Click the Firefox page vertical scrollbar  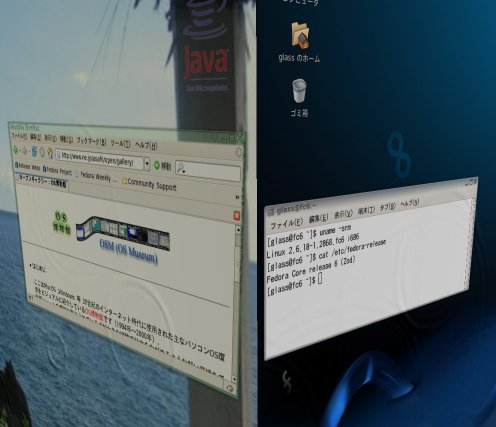(x=237, y=303)
